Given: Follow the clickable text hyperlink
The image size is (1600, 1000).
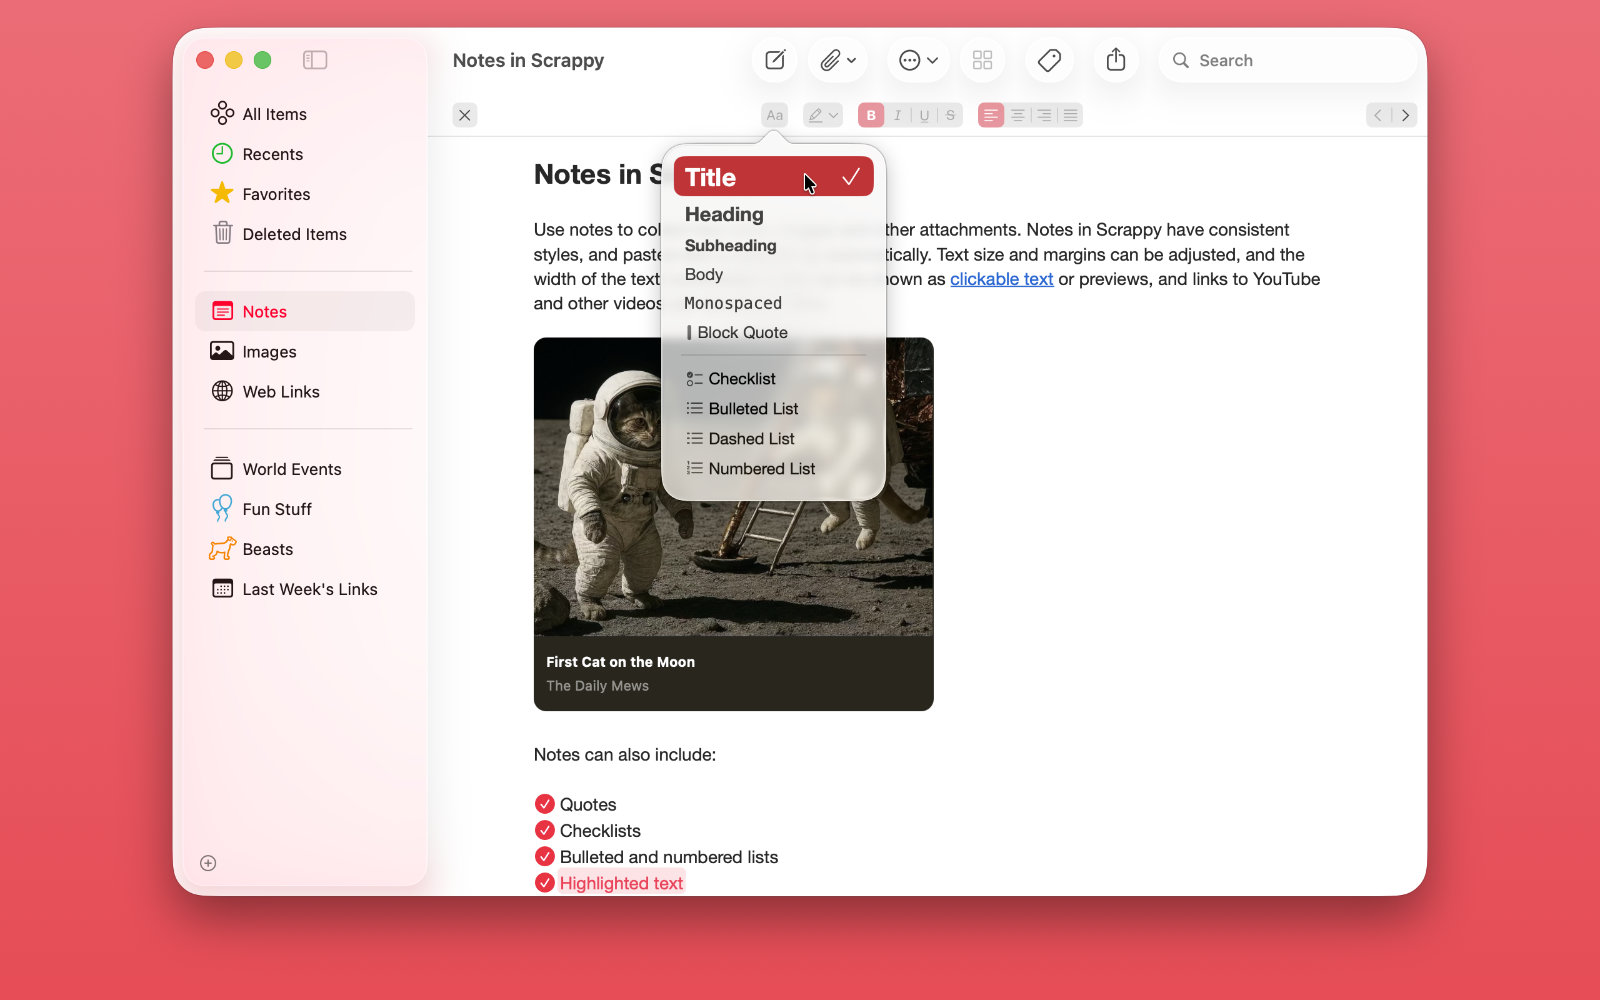Looking at the screenshot, I should point(1001,279).
